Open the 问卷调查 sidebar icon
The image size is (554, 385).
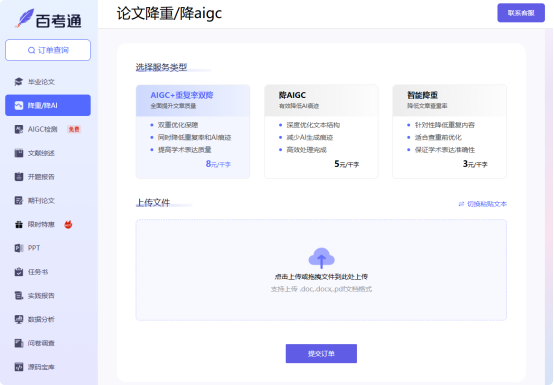point(18,343)
